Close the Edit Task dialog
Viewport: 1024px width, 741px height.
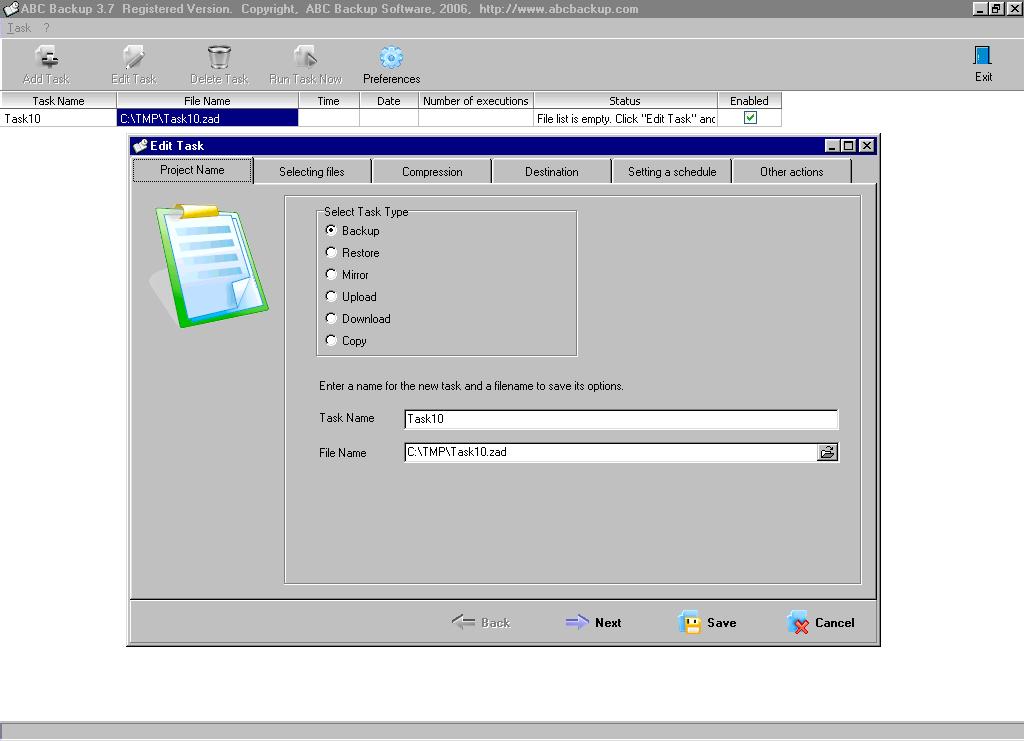click(x=866, y=146)
